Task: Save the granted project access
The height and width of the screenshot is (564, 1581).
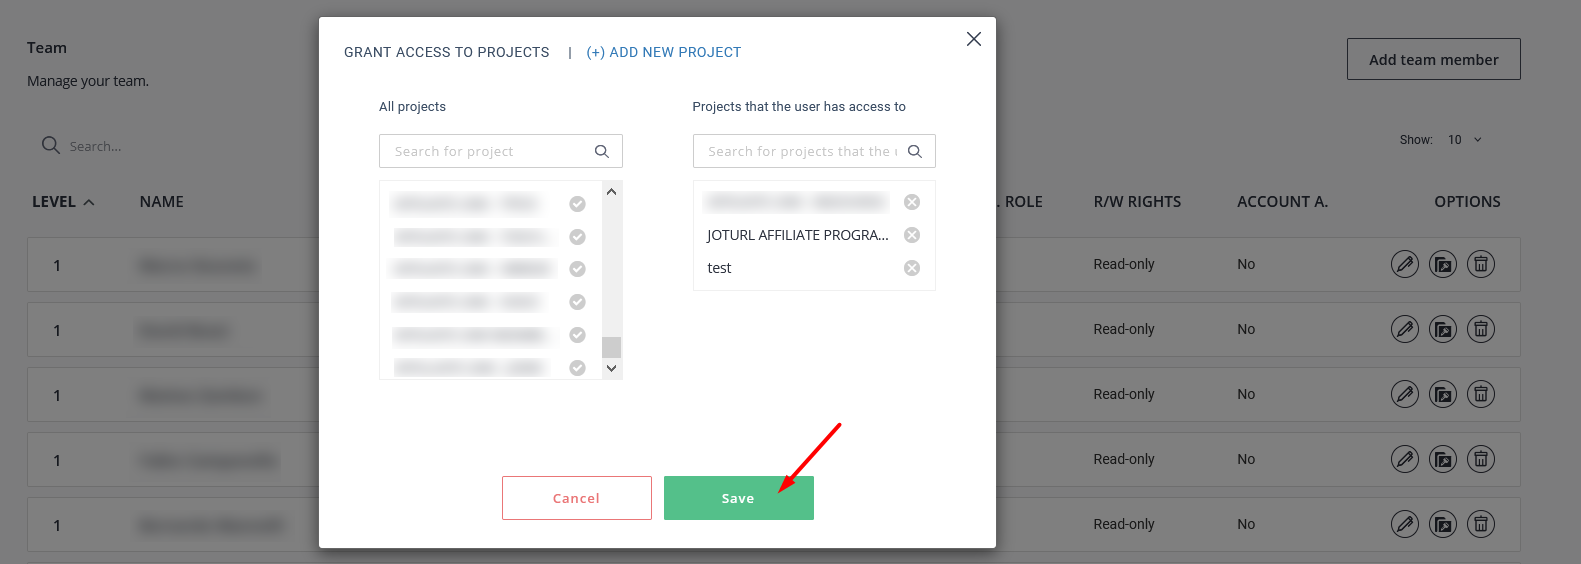Action: pyautogui.click(x=739, y=498)
